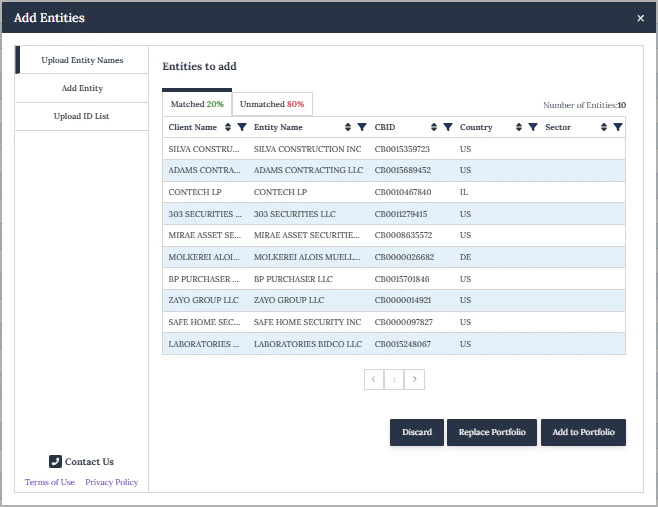Select the Matched 20% tab
The height and width of the screenshot is (507, 658).
197,104
